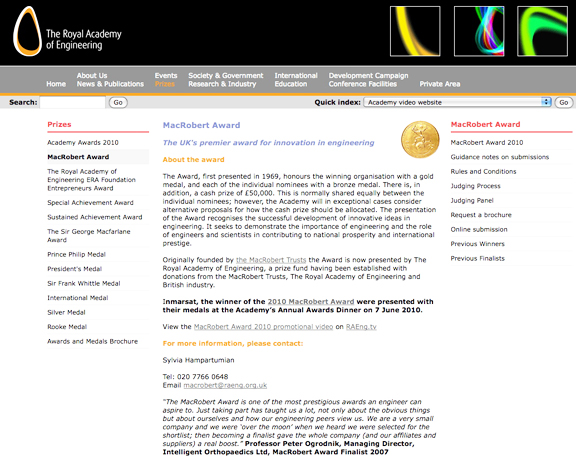Open the yellow light-trail banner thumbnail

(415, 31)
